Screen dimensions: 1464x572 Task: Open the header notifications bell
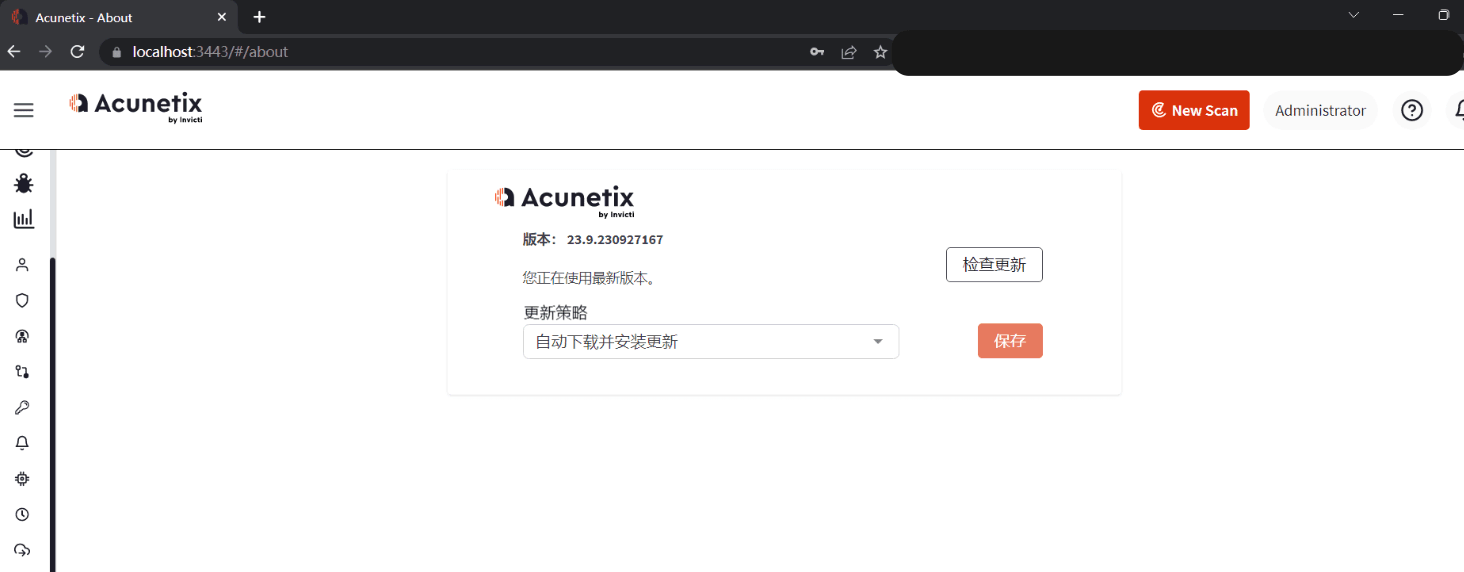(1458, 110)
